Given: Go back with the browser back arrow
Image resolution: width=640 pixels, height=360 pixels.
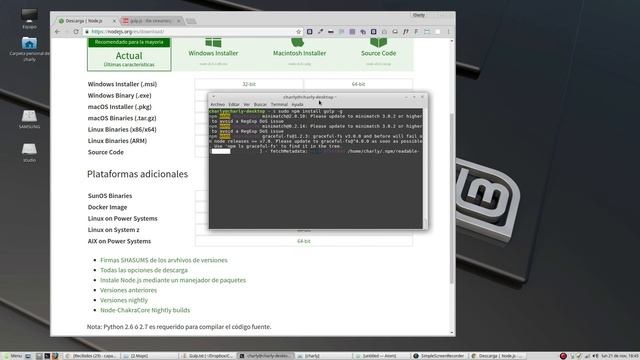Looking at the screenshot, I should point(57,31).
